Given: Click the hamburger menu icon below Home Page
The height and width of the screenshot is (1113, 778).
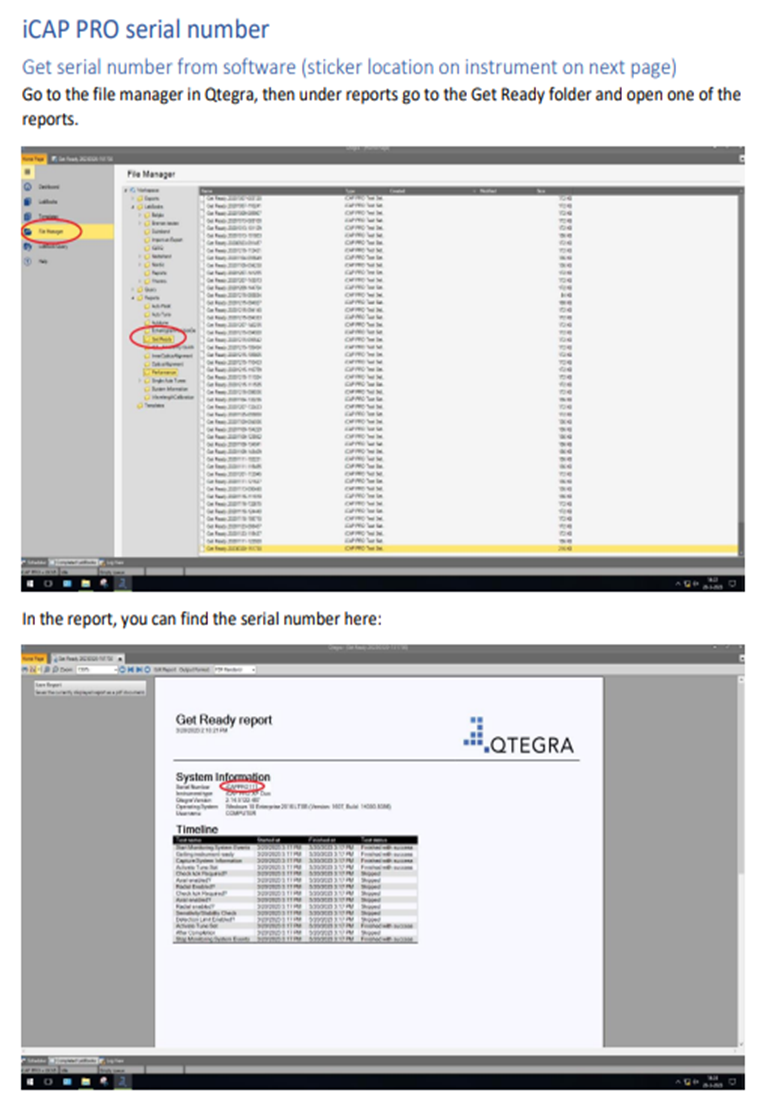Looking at the screenshot, I should tap(28, 172).
